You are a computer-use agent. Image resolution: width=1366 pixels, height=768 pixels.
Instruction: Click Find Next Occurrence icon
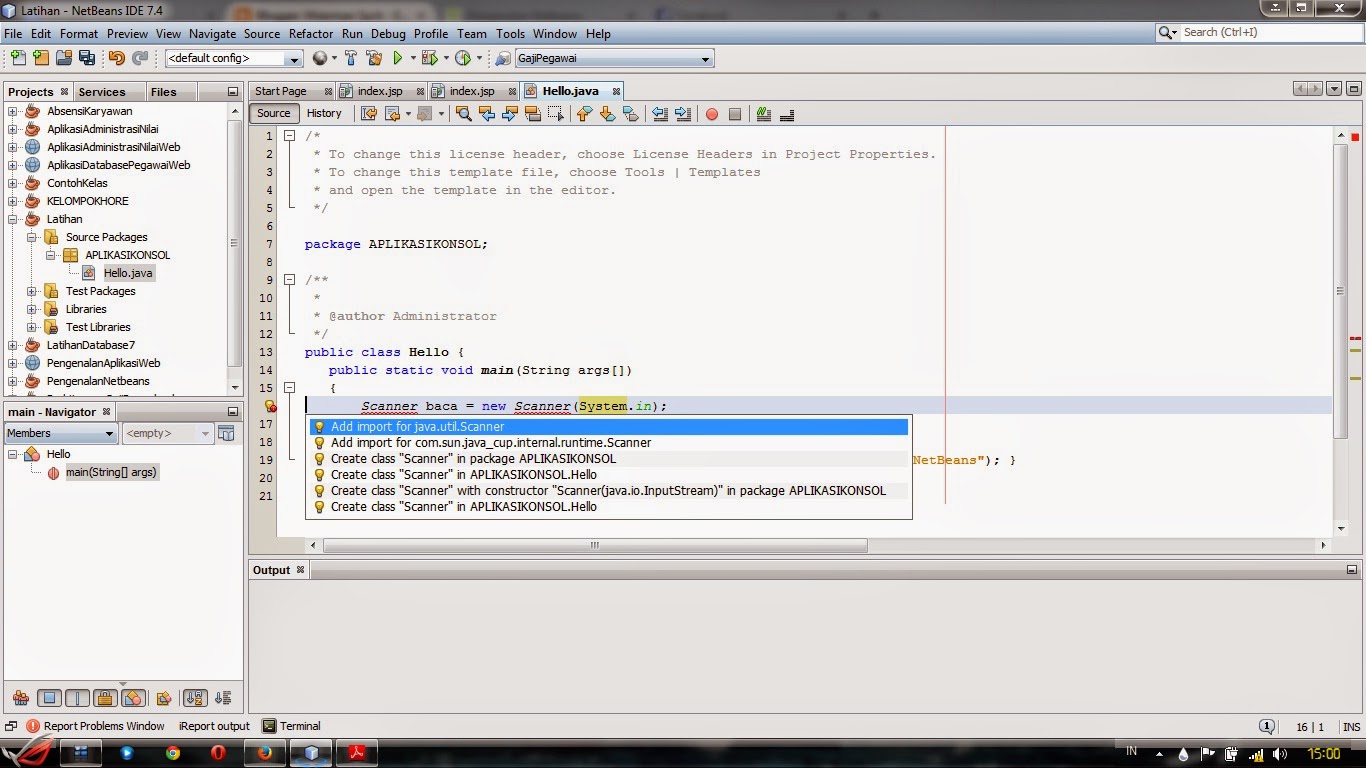[510, 114]
